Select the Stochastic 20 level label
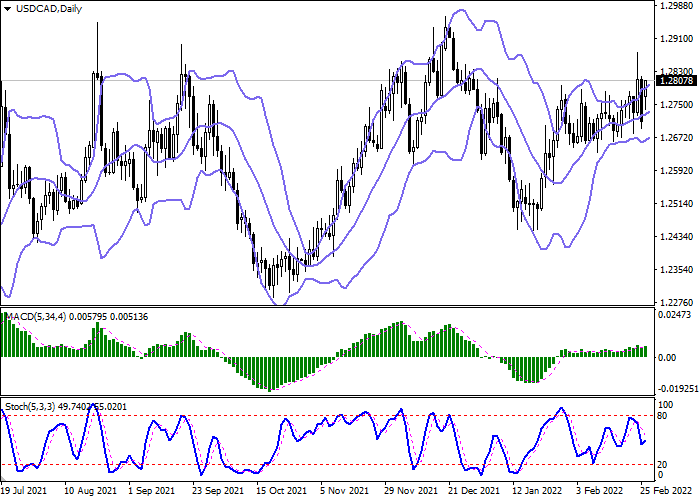The image size is (700, 500). pos(662,465)
